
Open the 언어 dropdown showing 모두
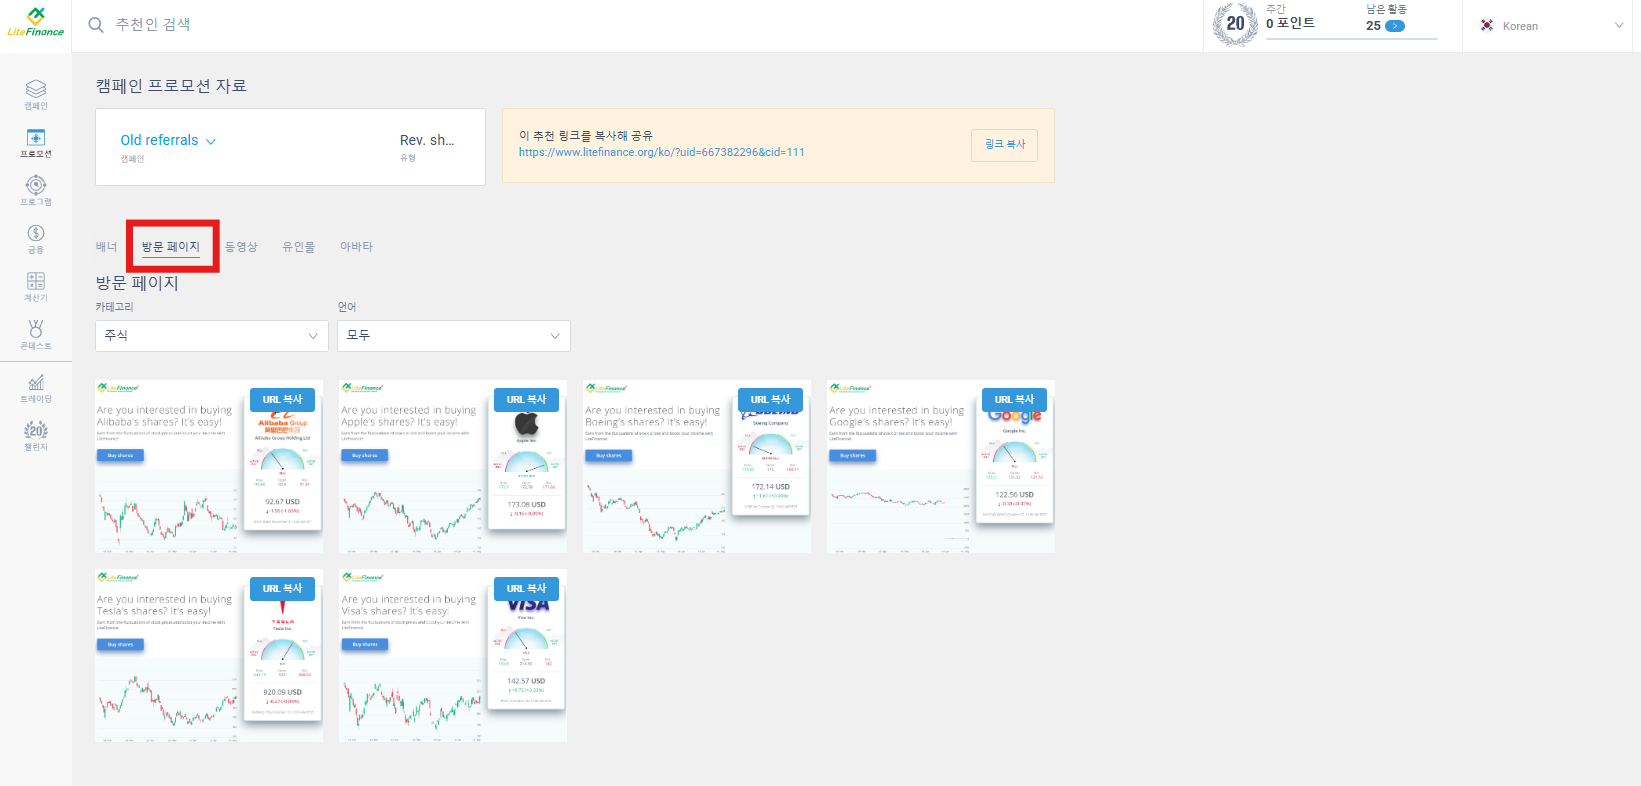pyautogui.click(x=454, y=336)
